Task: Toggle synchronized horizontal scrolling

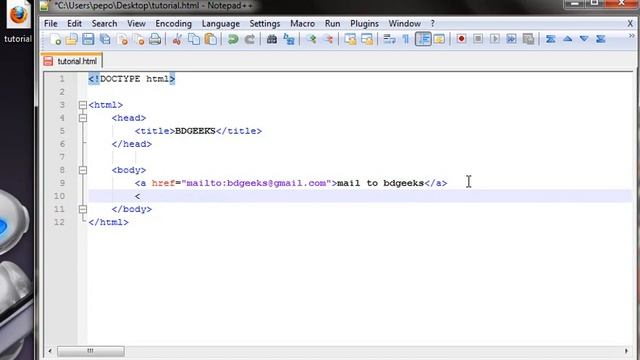Action: (367, 39)
